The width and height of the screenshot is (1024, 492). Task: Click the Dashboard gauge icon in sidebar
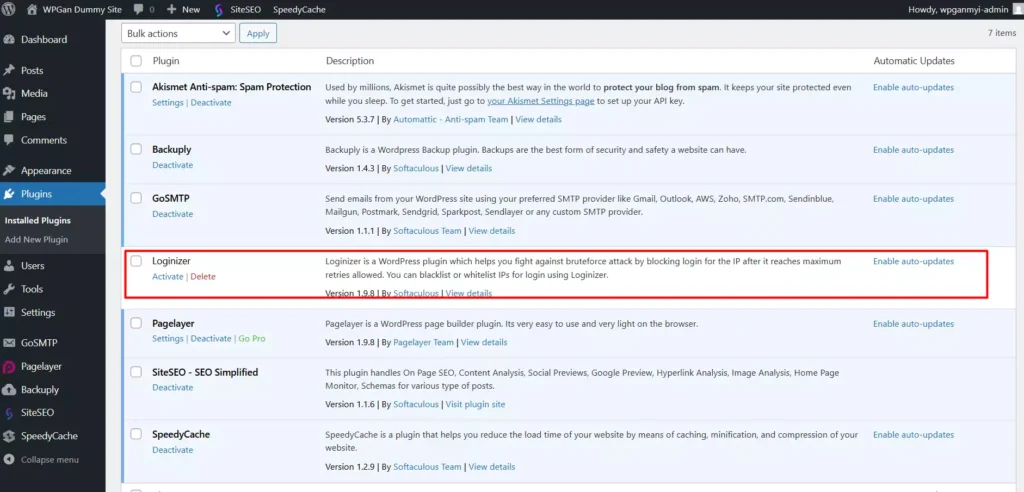[x=9, y=39]
